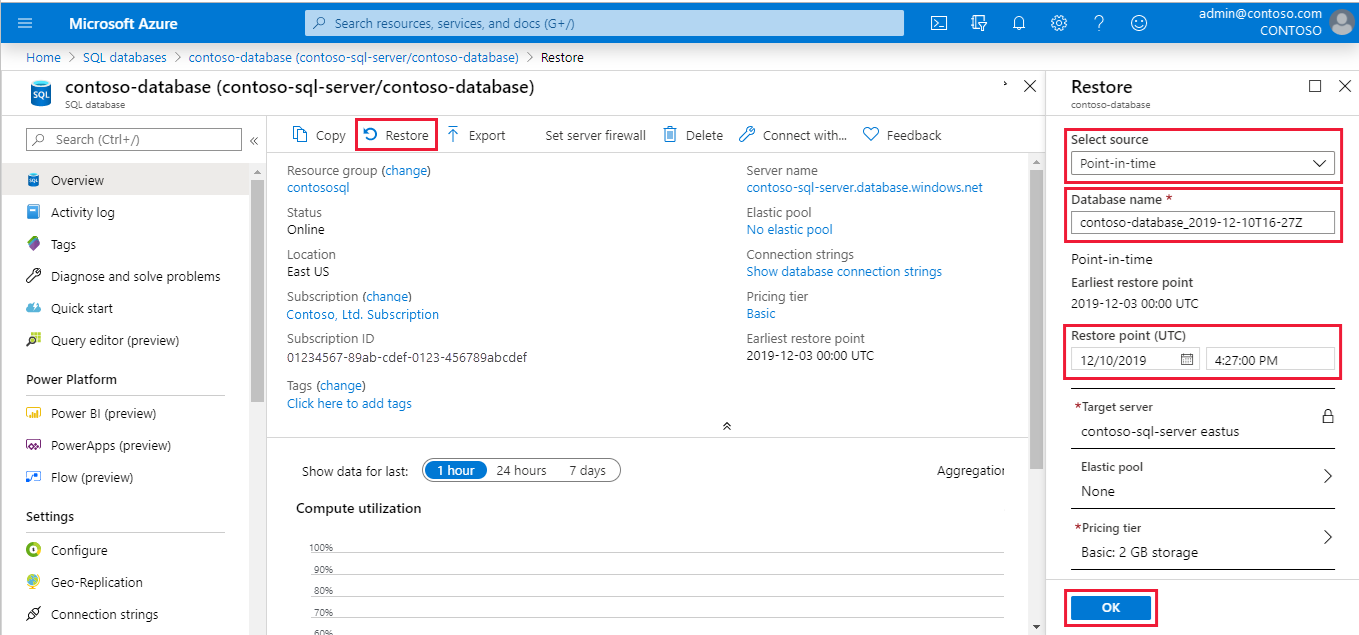Open the feedback smiley icon
The width and height of the screenshot is (1359, 635).
tap(1139, 23)
